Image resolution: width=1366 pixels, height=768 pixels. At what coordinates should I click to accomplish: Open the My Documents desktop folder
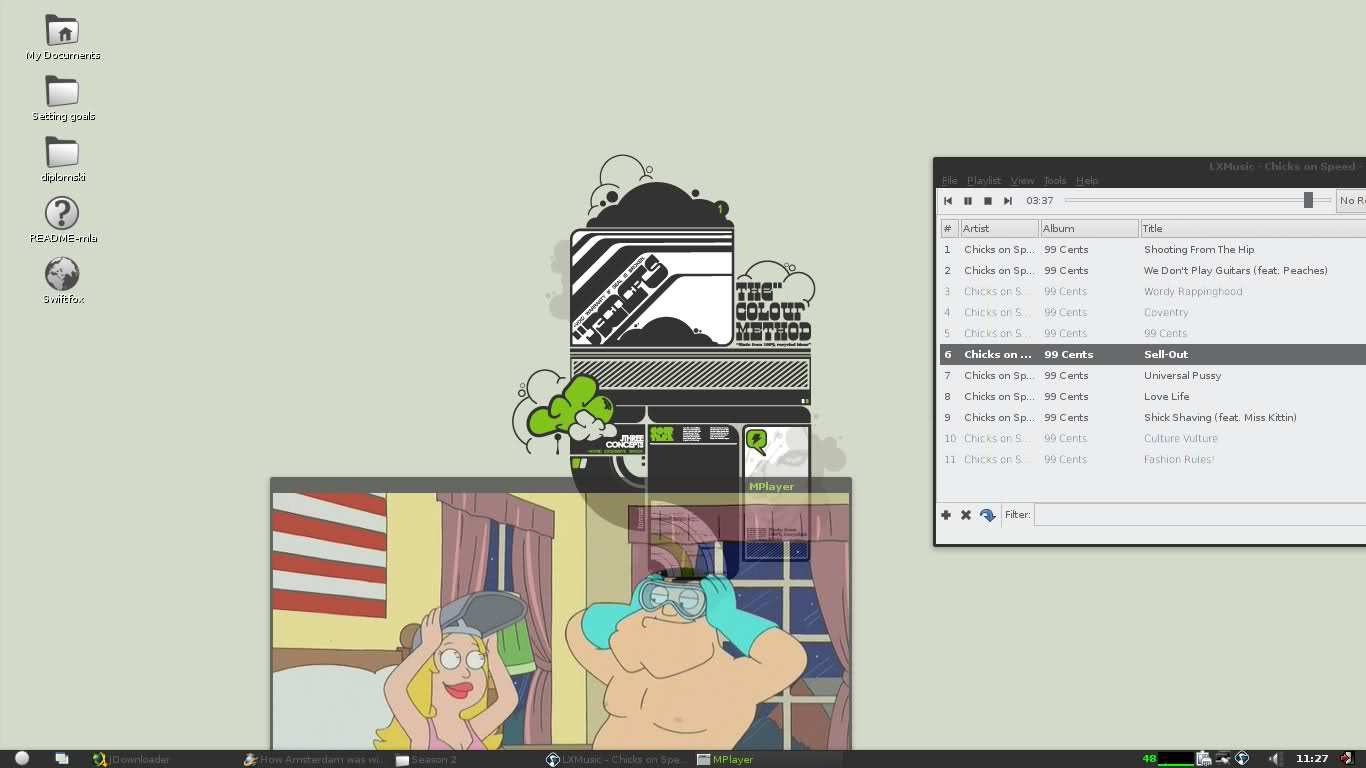pyautogui.click(x=62, y=38)
